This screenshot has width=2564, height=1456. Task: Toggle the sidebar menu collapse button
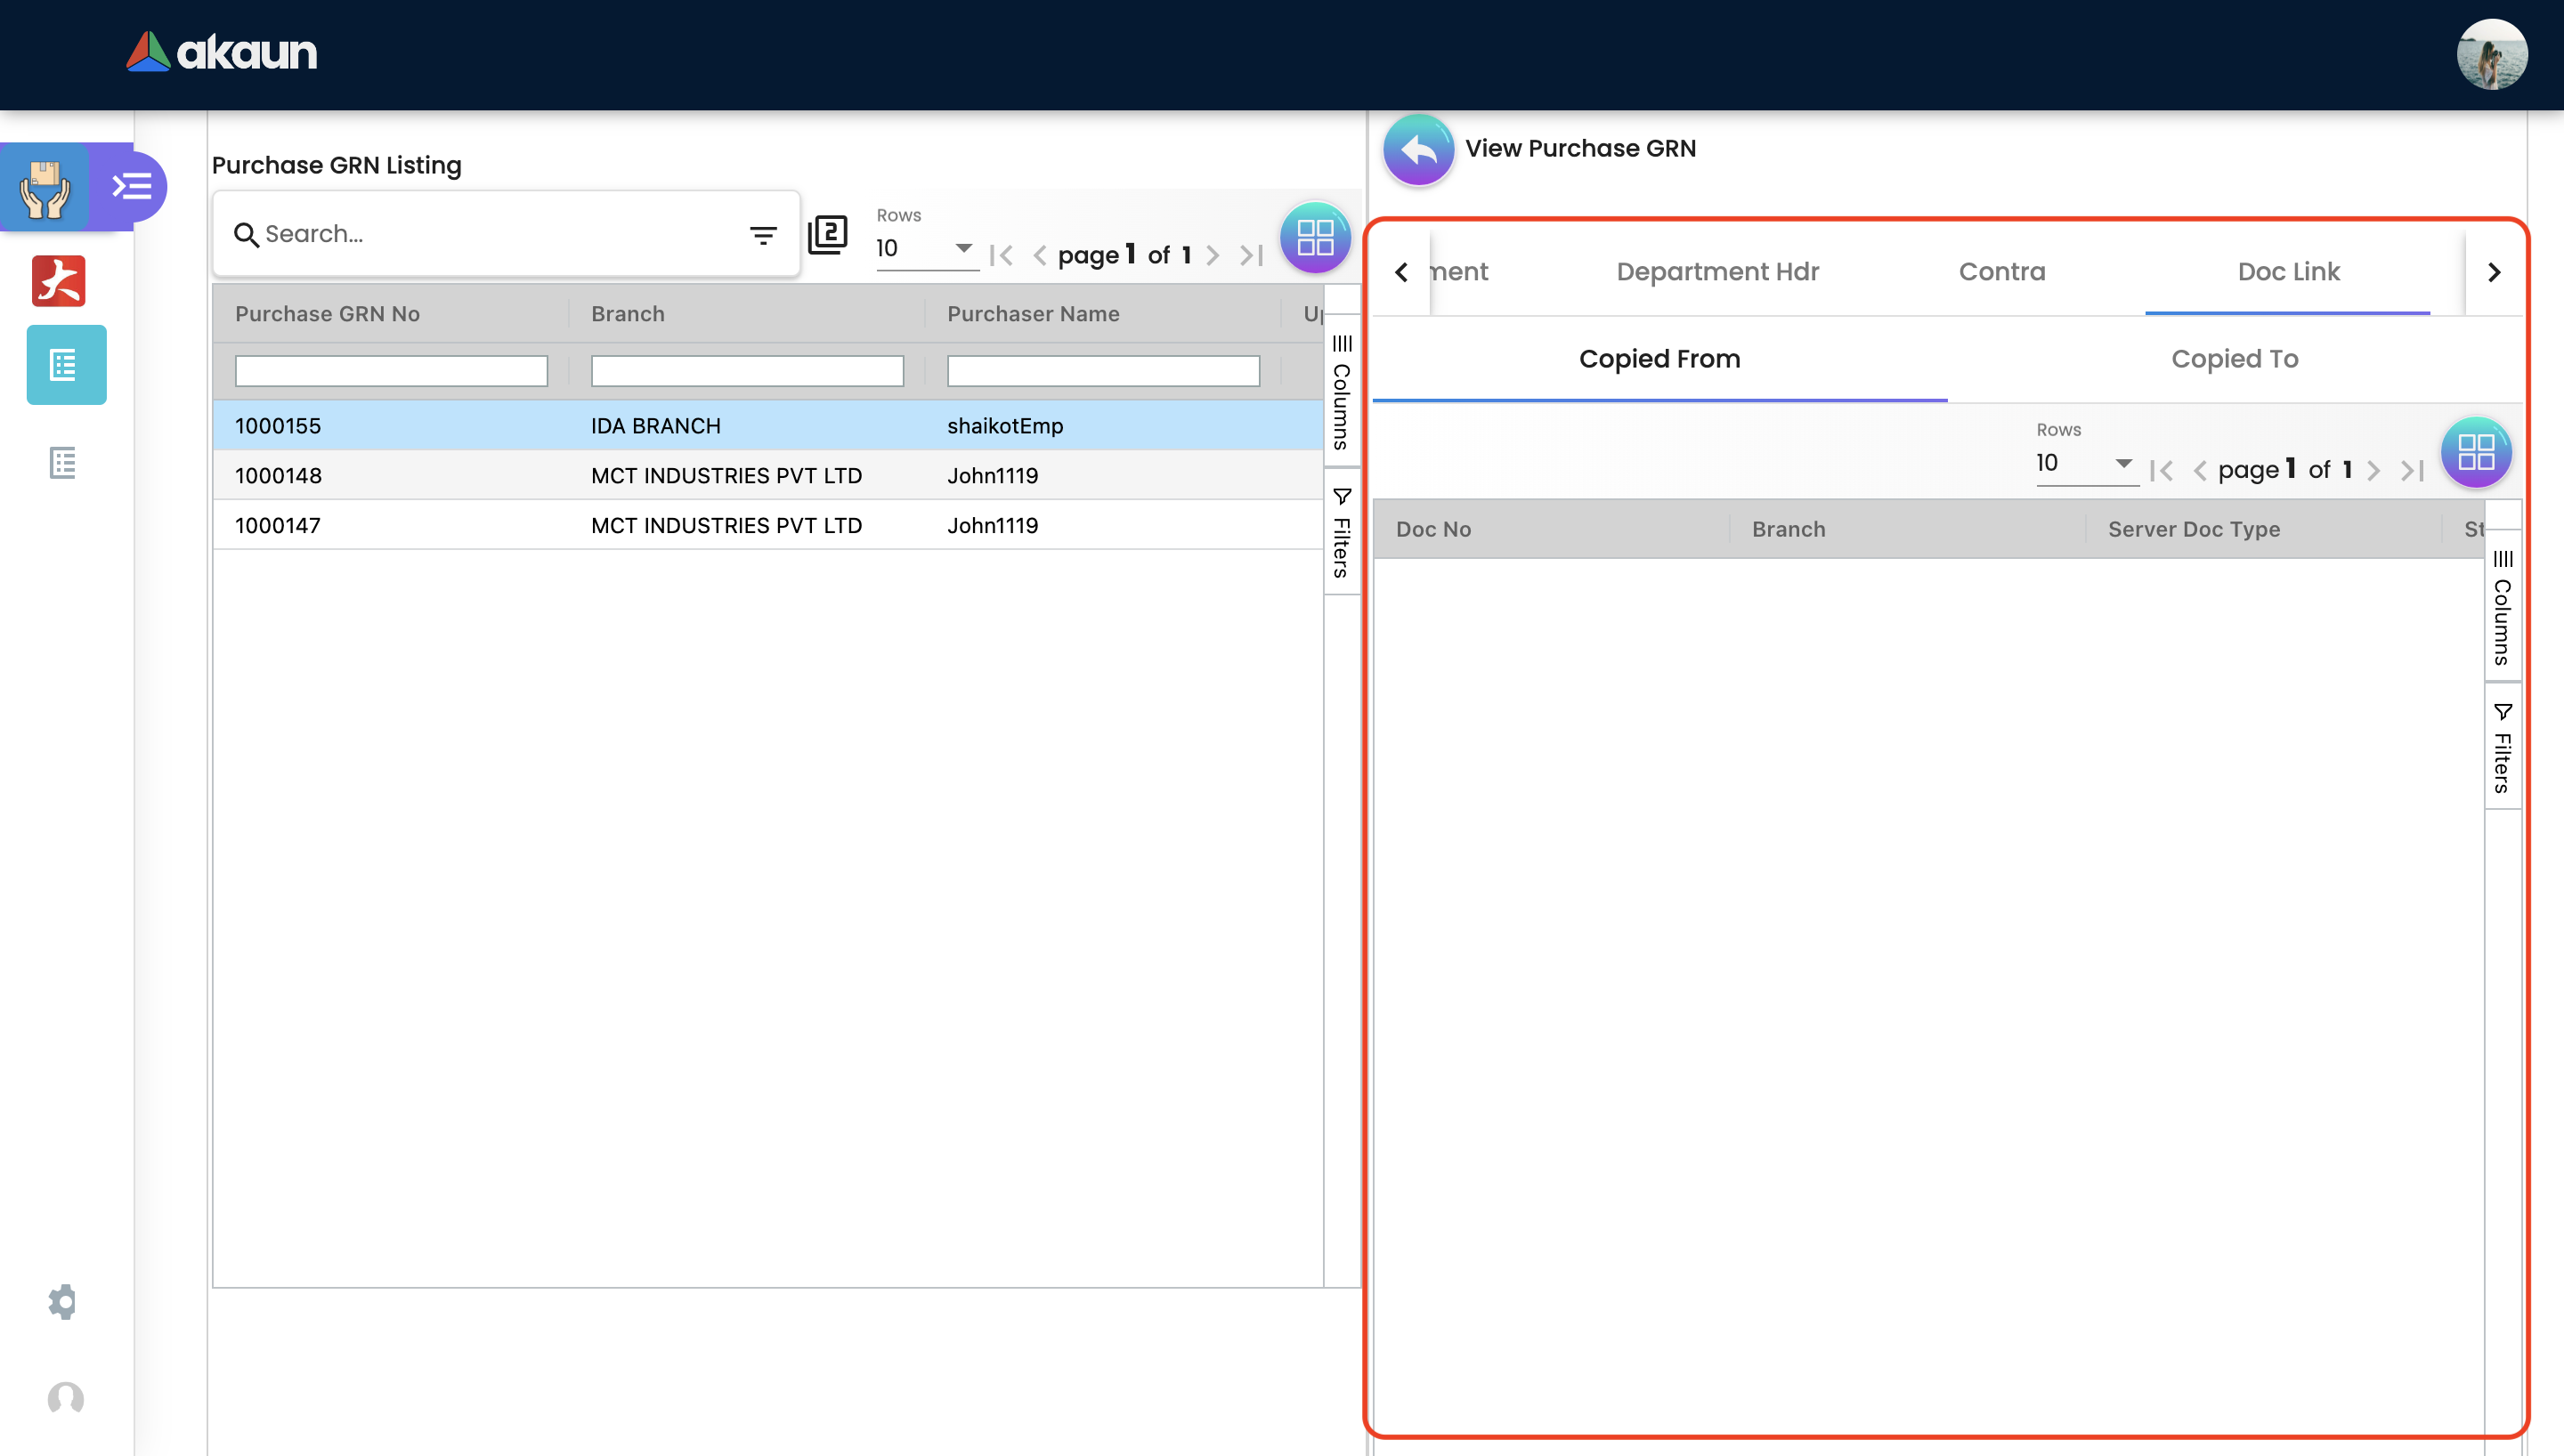click(131, 186)
